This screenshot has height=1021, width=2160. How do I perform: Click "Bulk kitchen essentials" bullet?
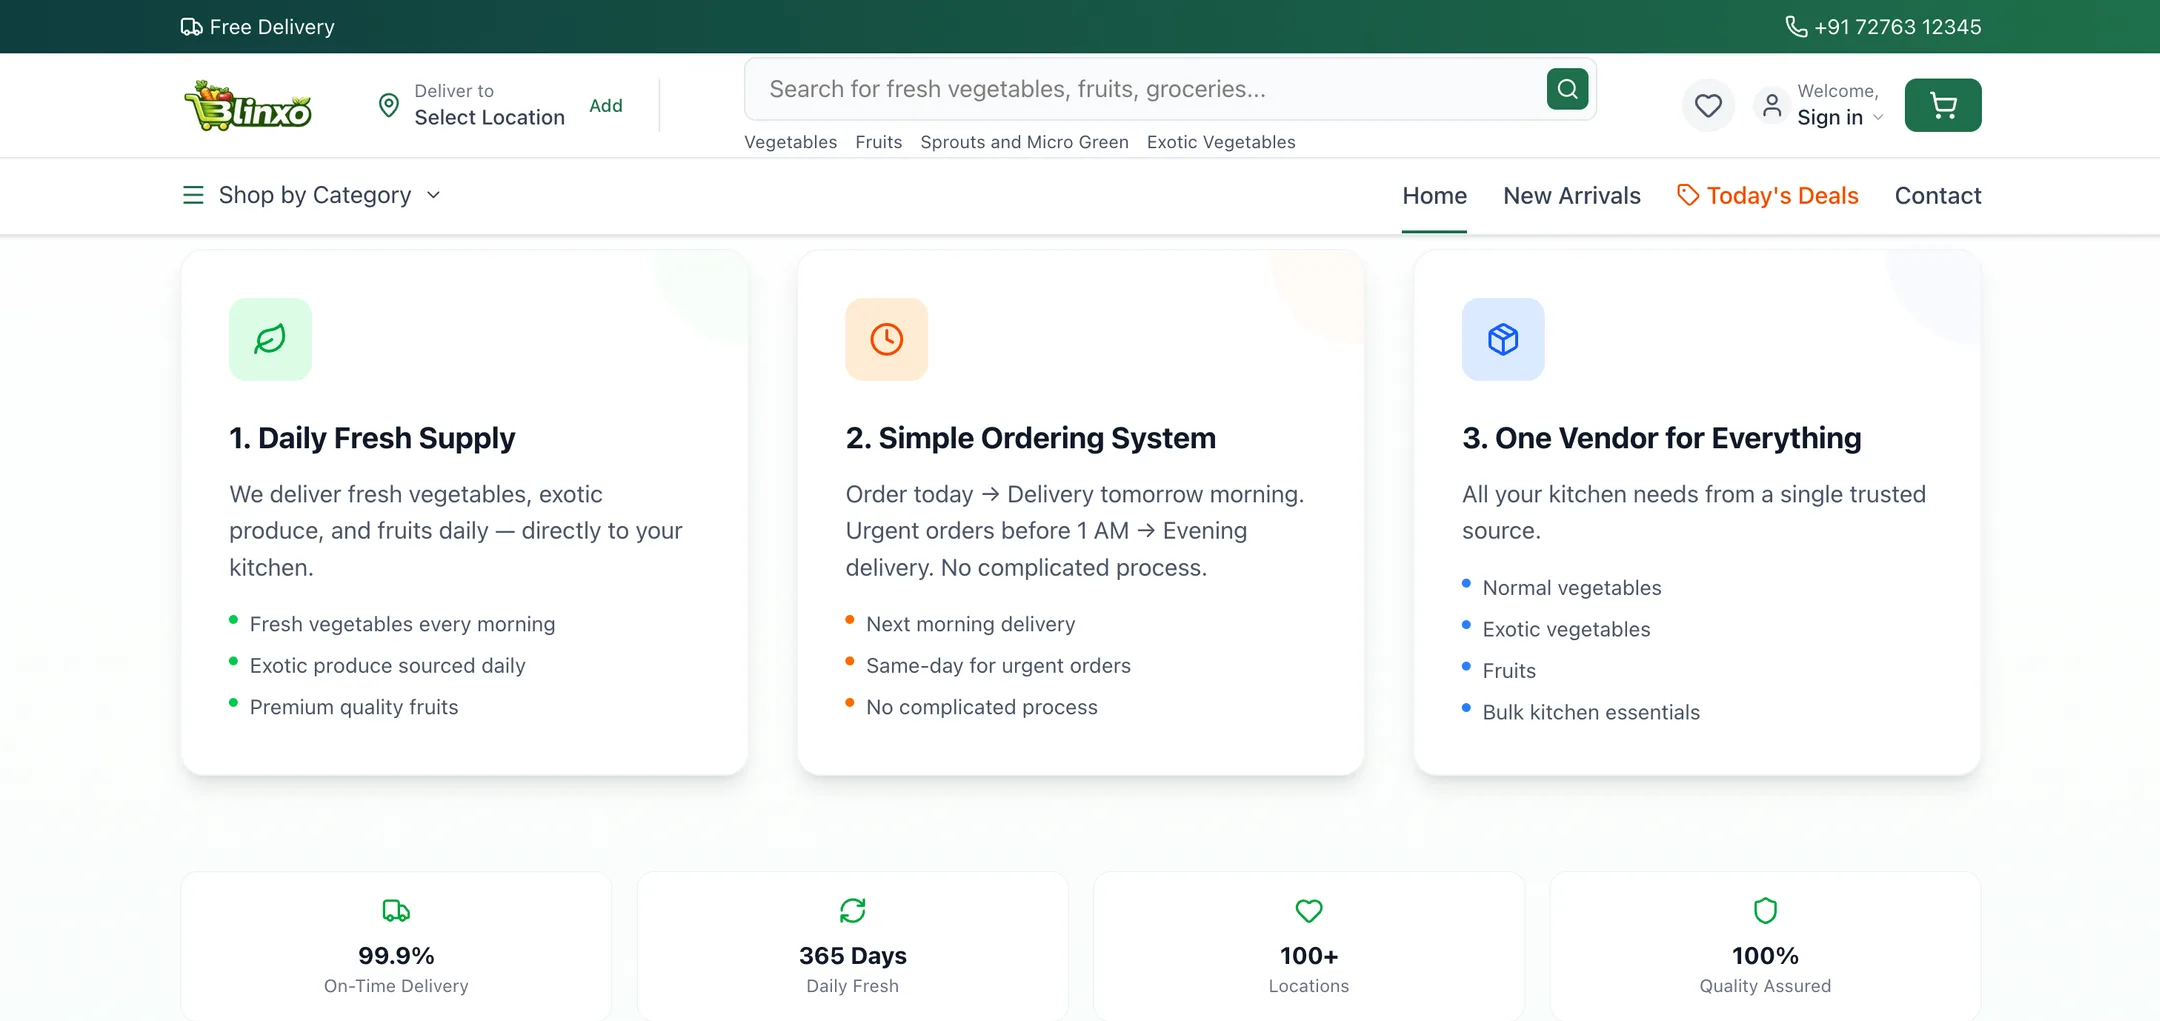click(x=1591, y=712)
